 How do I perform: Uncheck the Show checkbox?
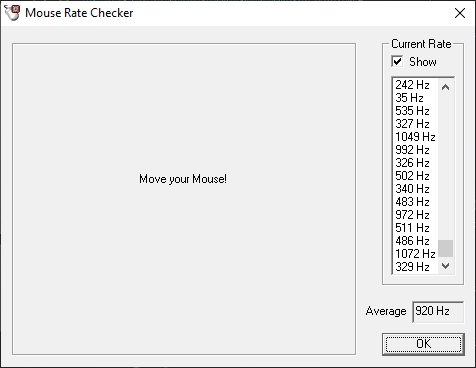point(397,61)
